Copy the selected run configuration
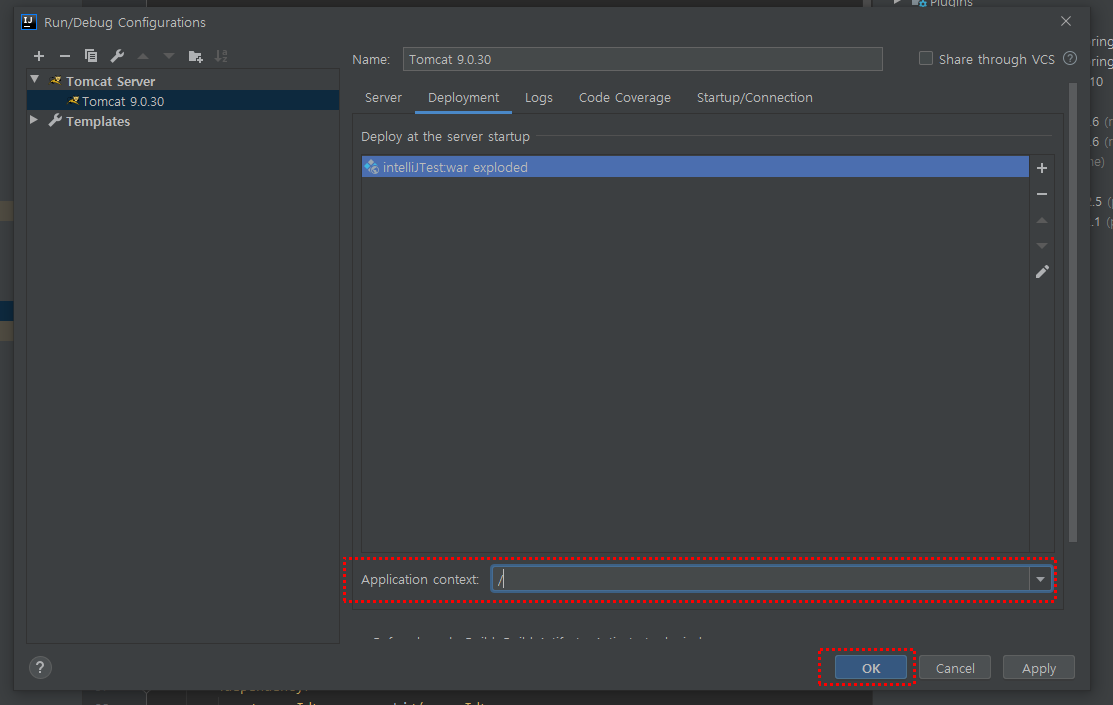This screenshot has width=1113, height=705. click(x=91, y=56)
